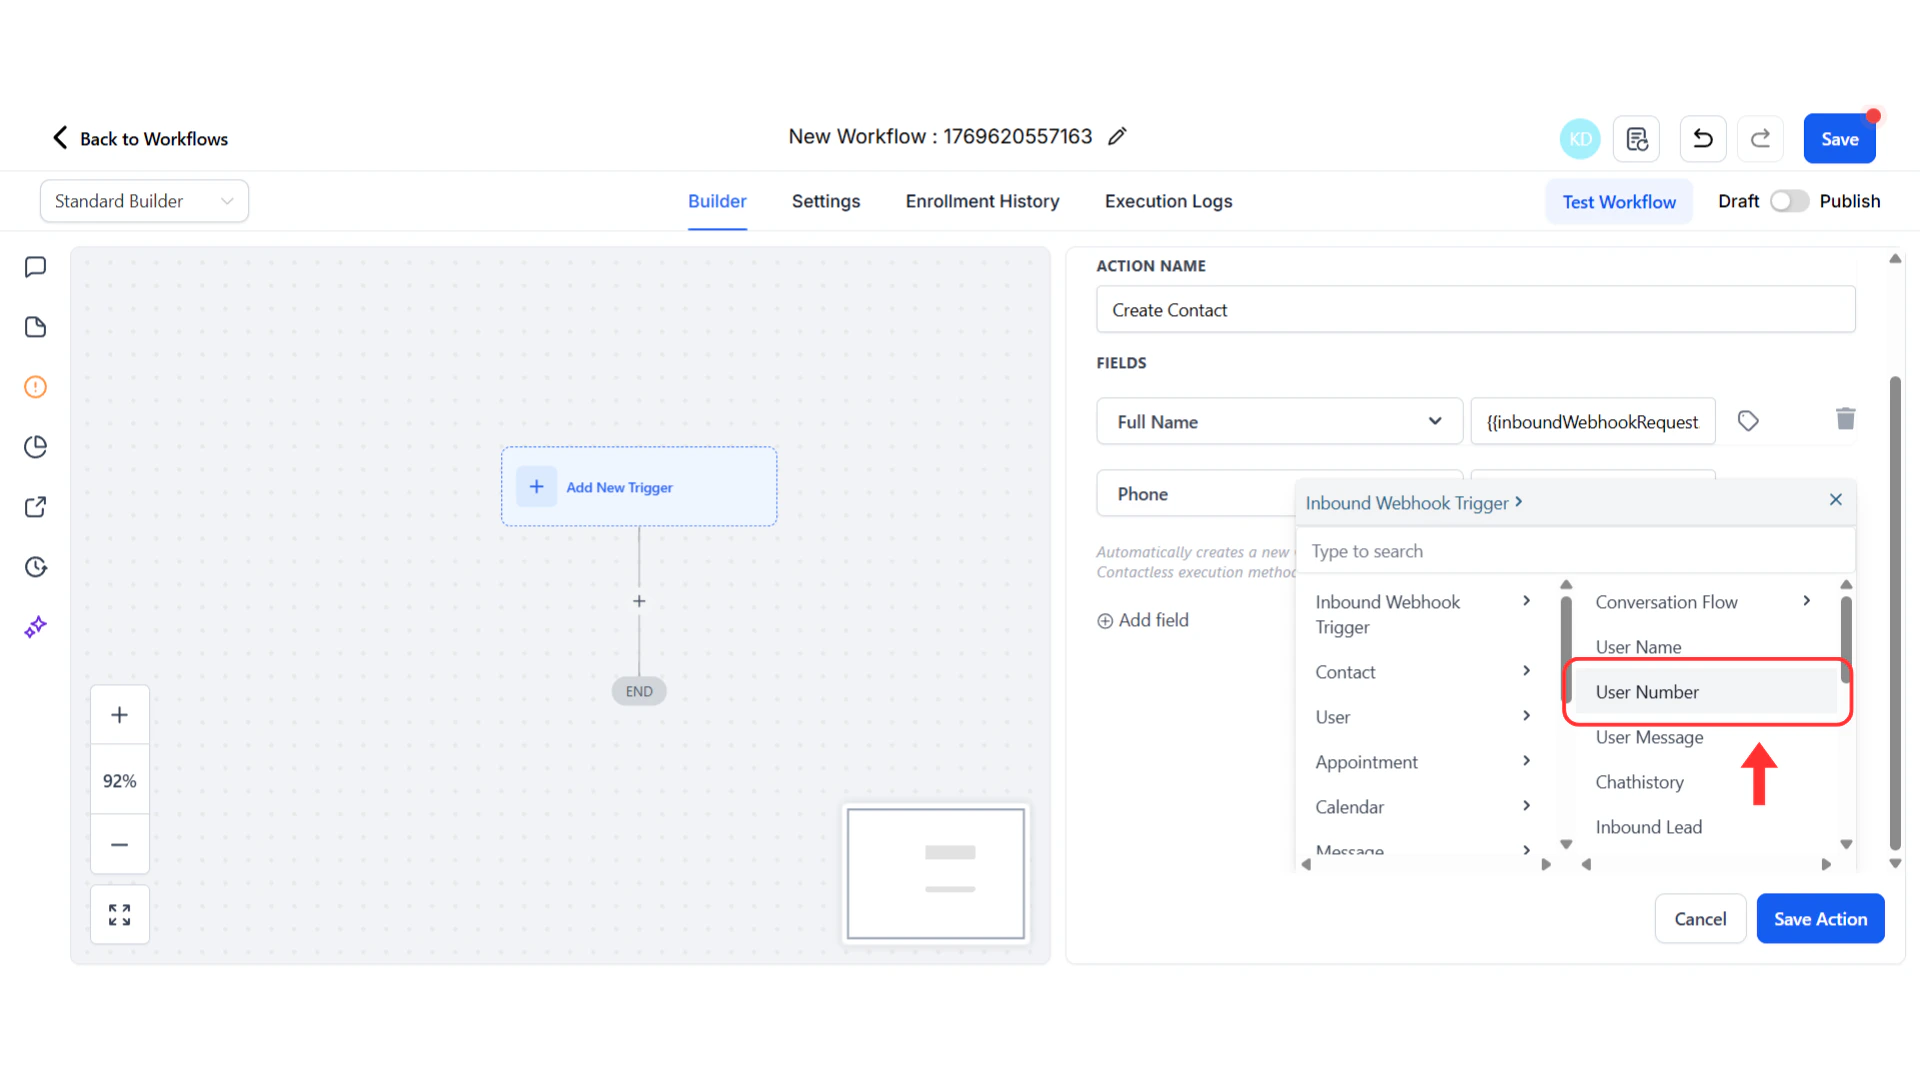Click the redo arrow near the Save button

point(1760,138)
